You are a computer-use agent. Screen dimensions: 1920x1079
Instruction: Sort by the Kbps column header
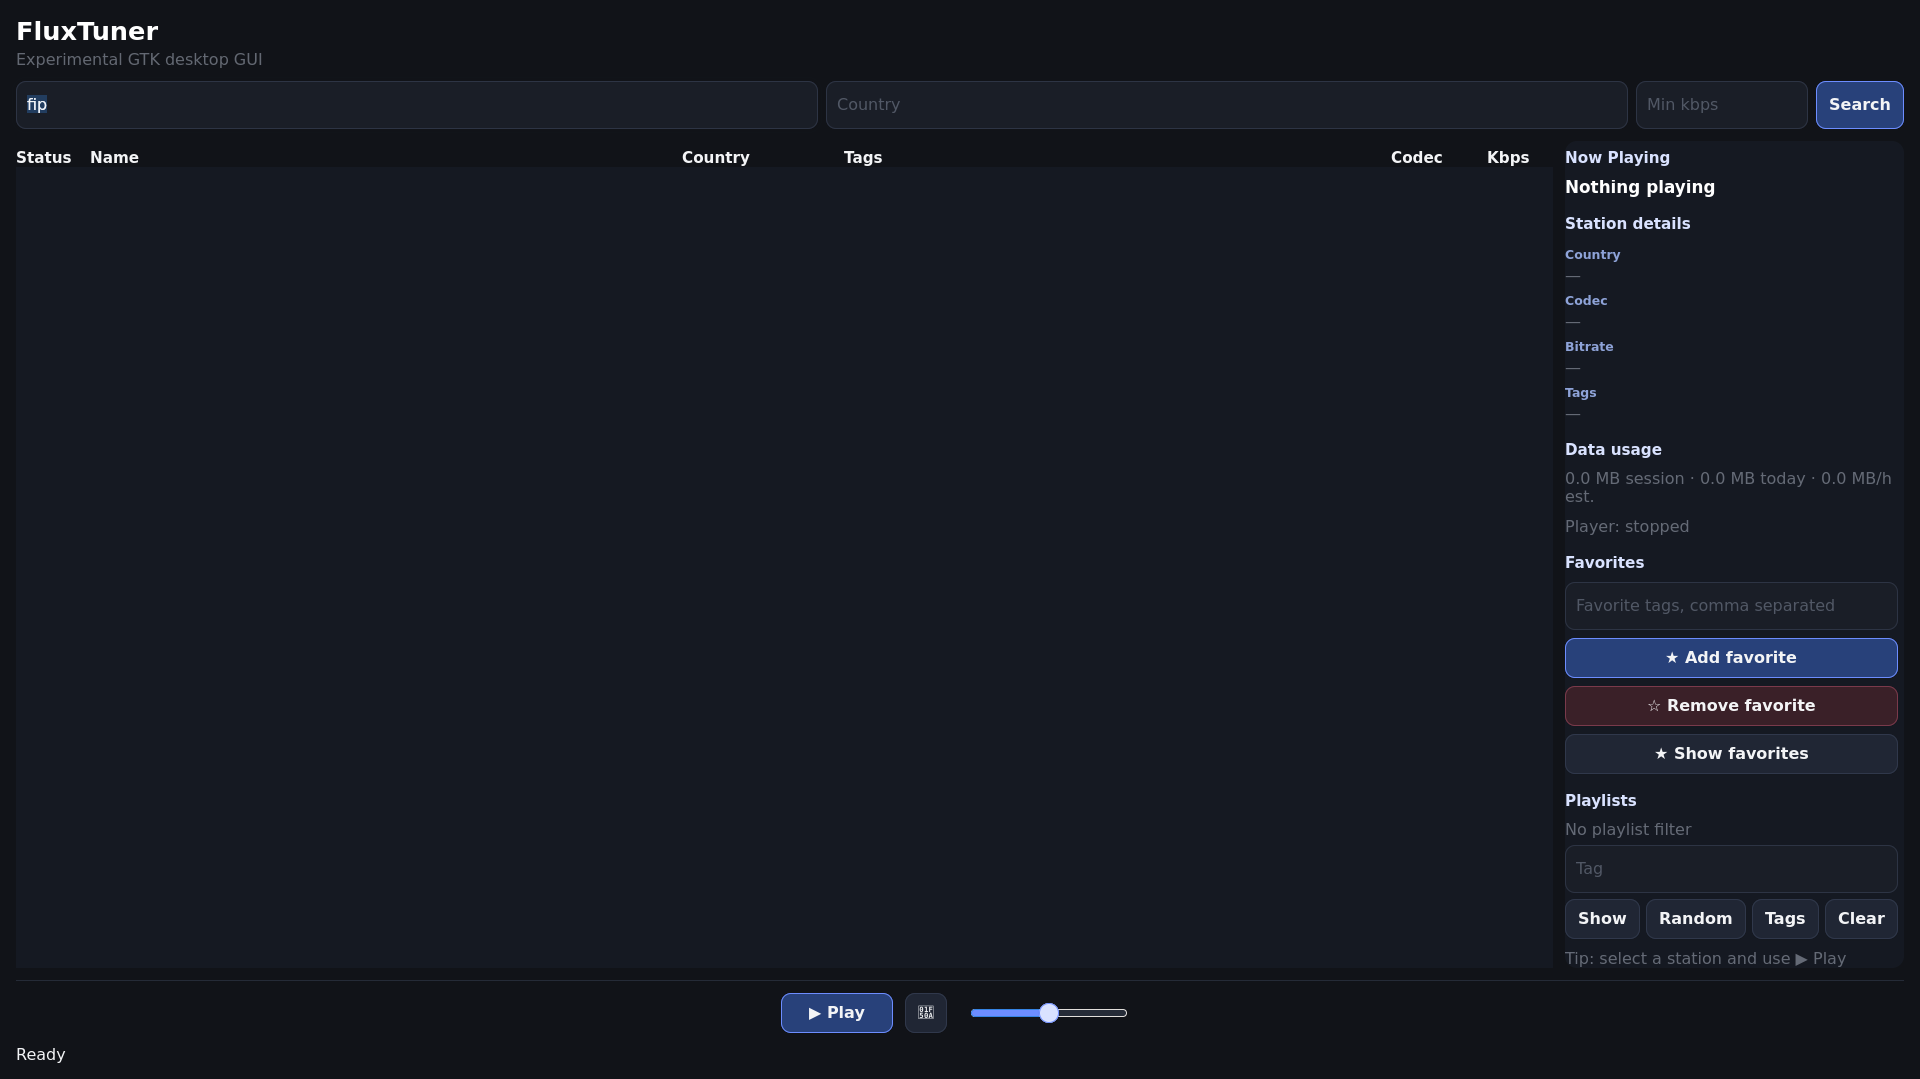point(1507,158)
